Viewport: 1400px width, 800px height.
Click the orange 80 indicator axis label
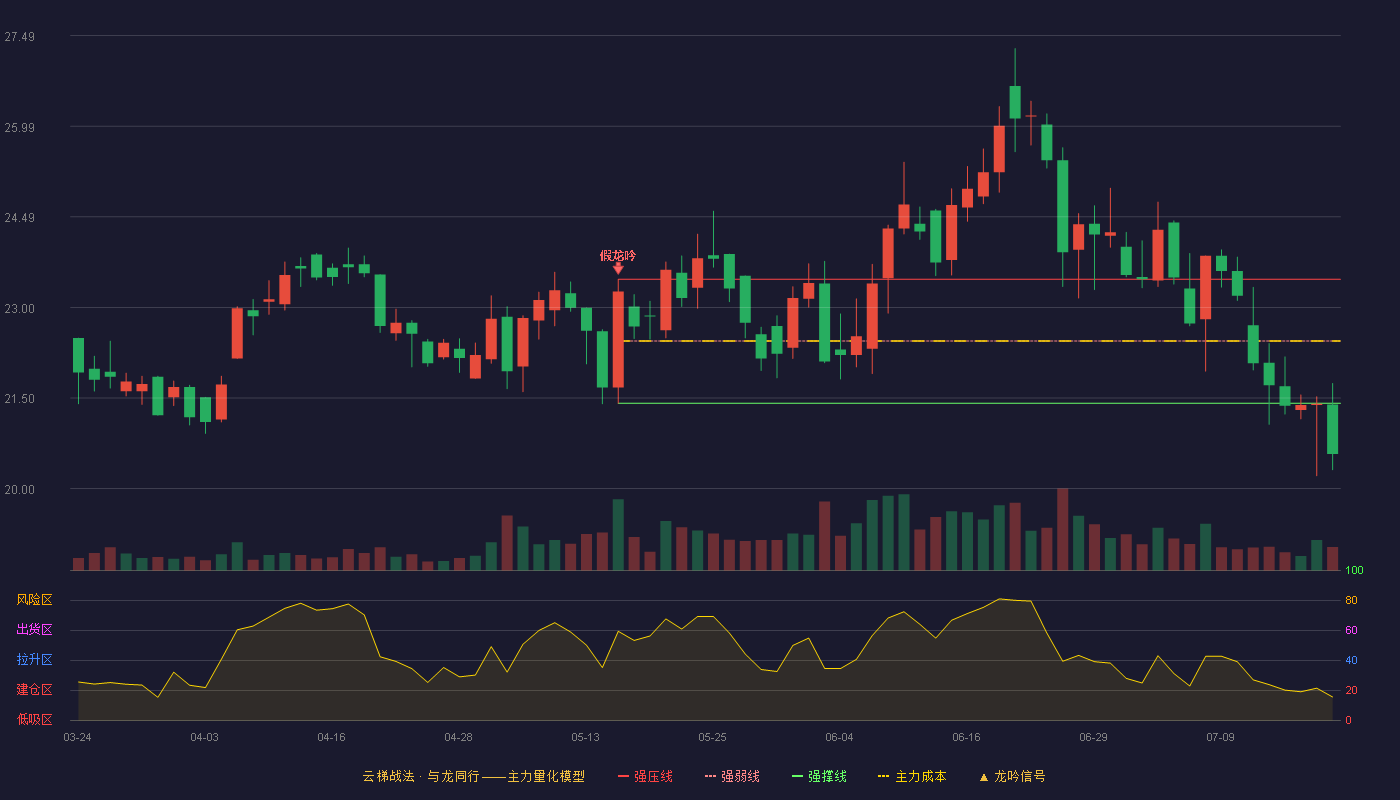click(1350, 600)
